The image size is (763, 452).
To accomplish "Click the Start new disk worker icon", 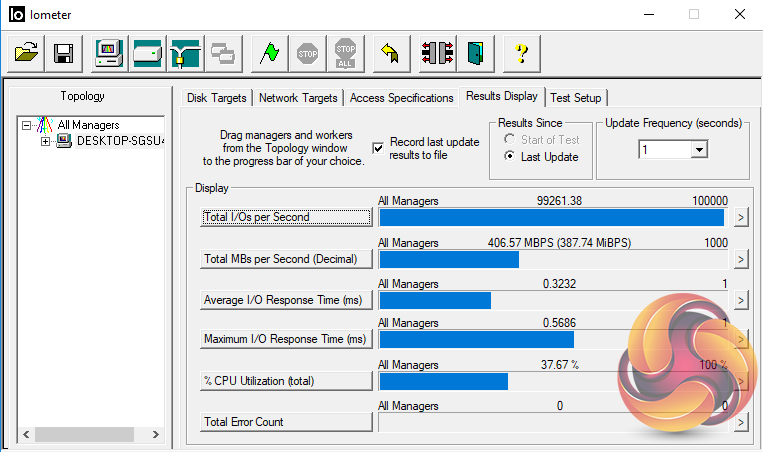I will tap(147, 53).
